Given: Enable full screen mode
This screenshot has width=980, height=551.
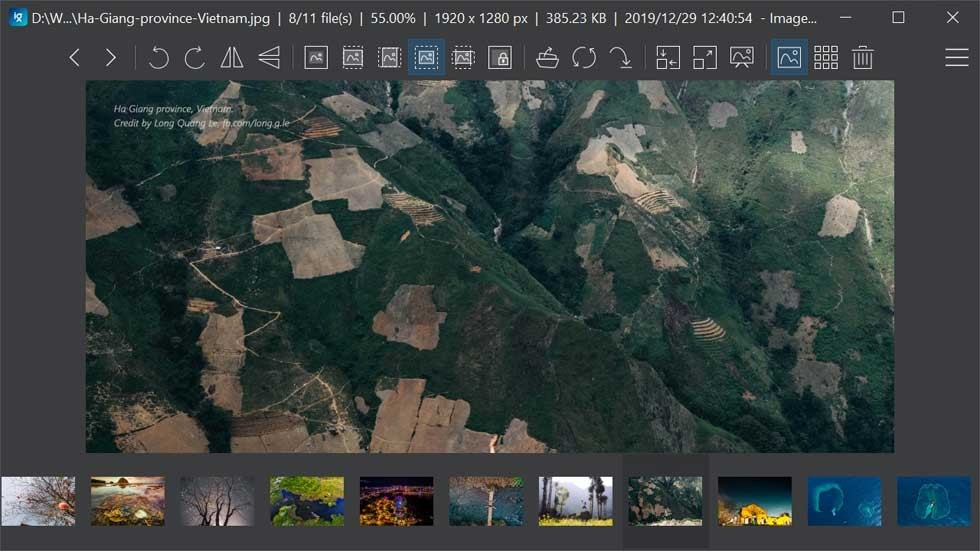Looking at the screenshot, I should [705, 58].
